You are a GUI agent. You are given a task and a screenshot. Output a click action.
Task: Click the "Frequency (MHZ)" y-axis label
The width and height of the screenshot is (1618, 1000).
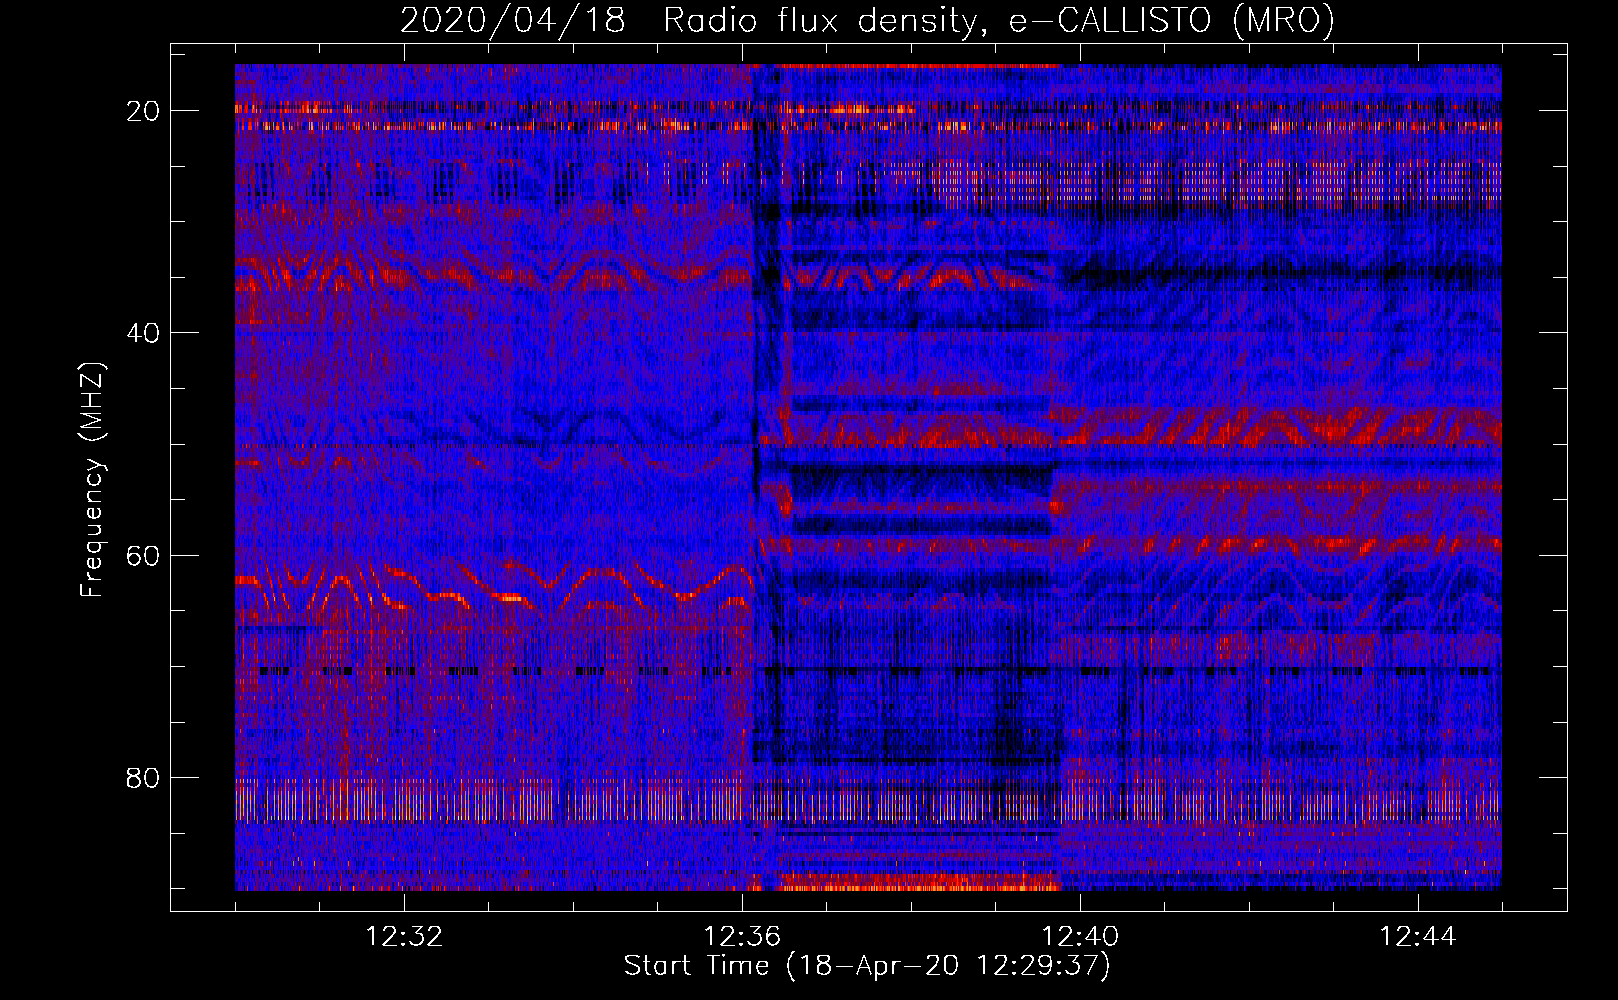point(92,479)
